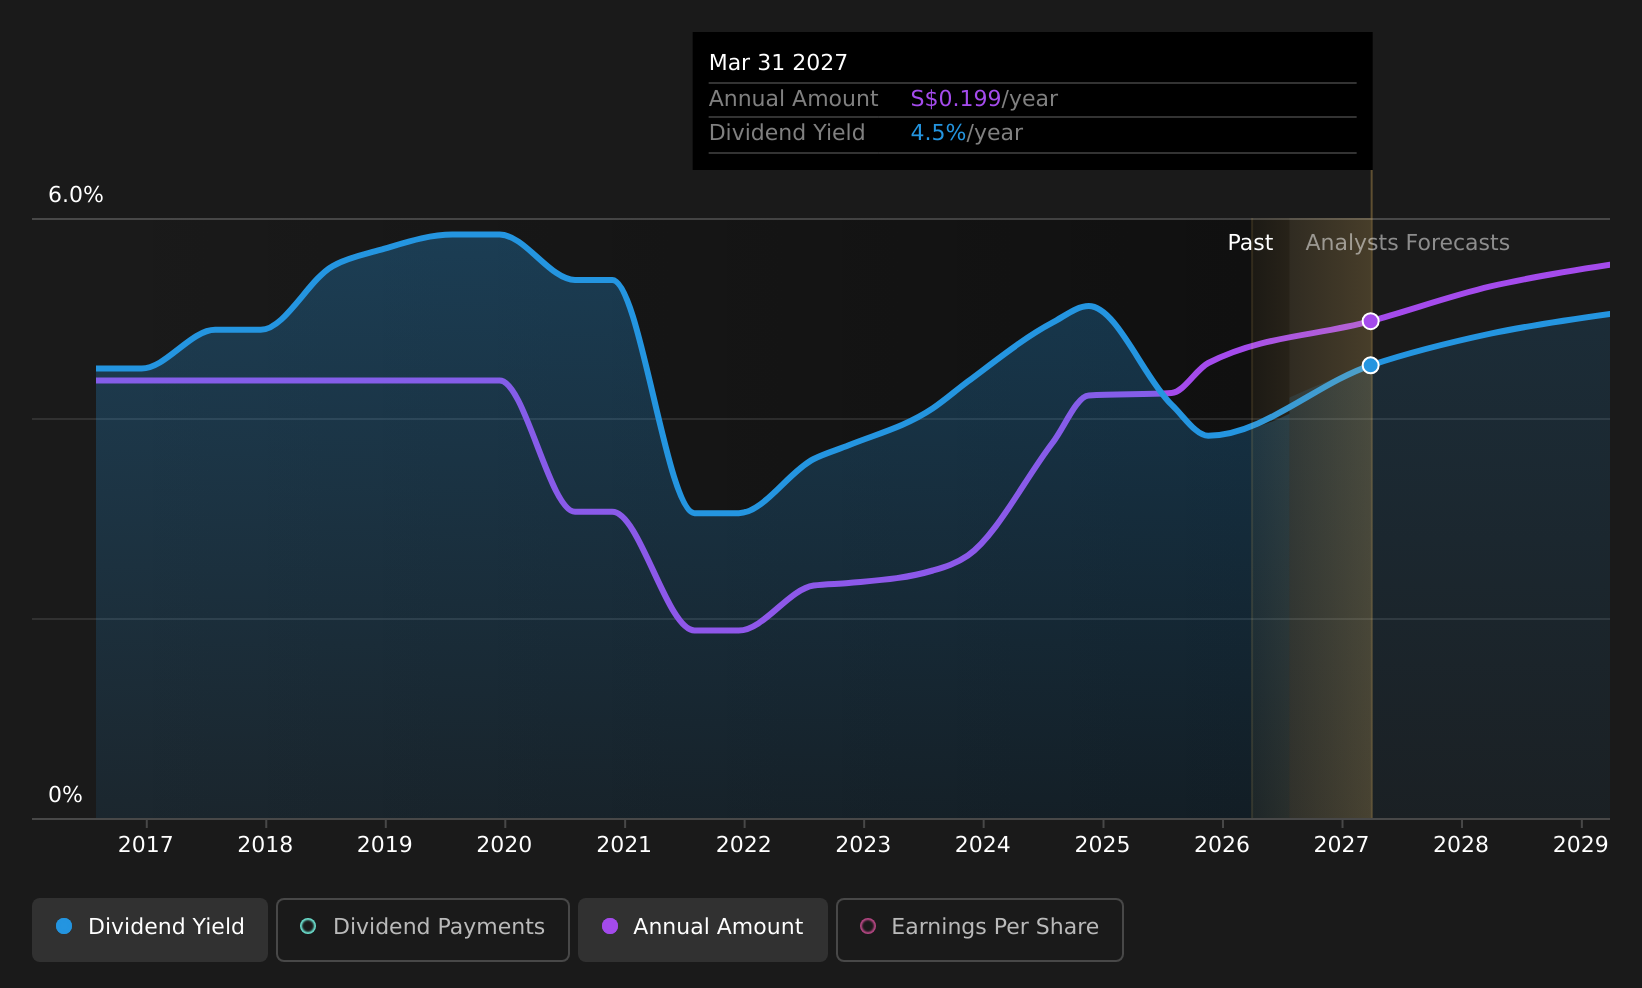Click the Analysts Forecasts label
Screen dimensions: 1642x988
pyautogui.click(x=1407, y=243)
